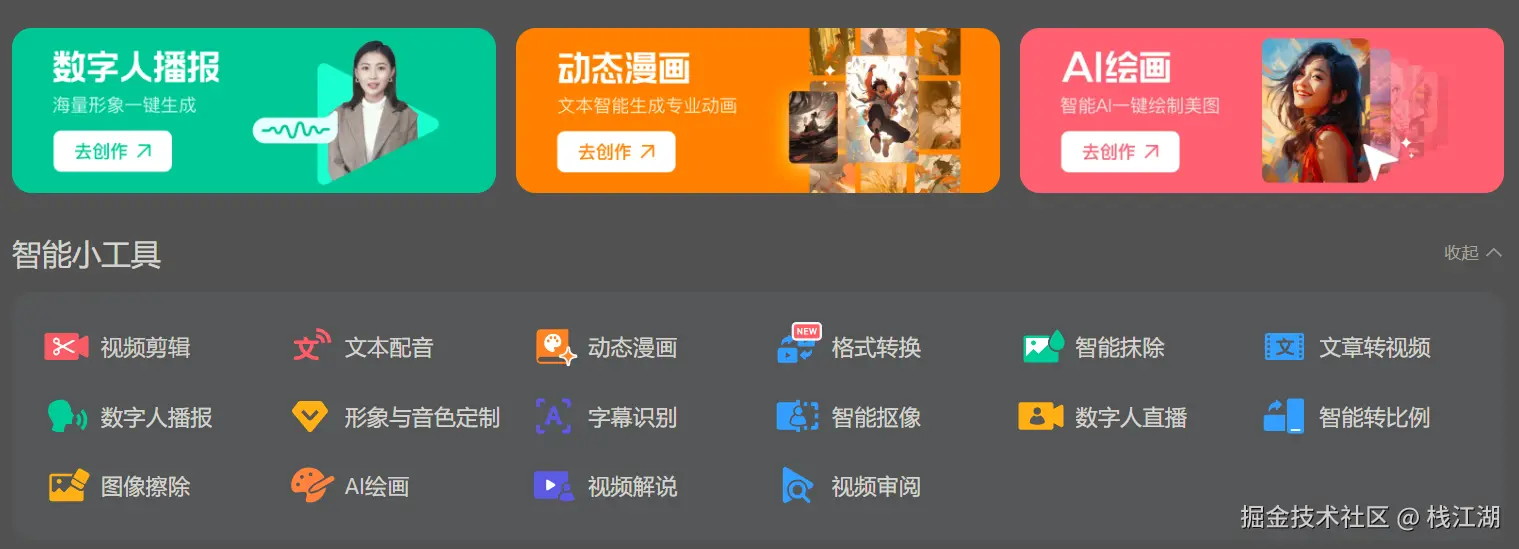Open the 动态漫画 palette icon
Image resolution: width=1519 pixels, height=549 pixels.
pyautogui.click(x=555, y=347)
